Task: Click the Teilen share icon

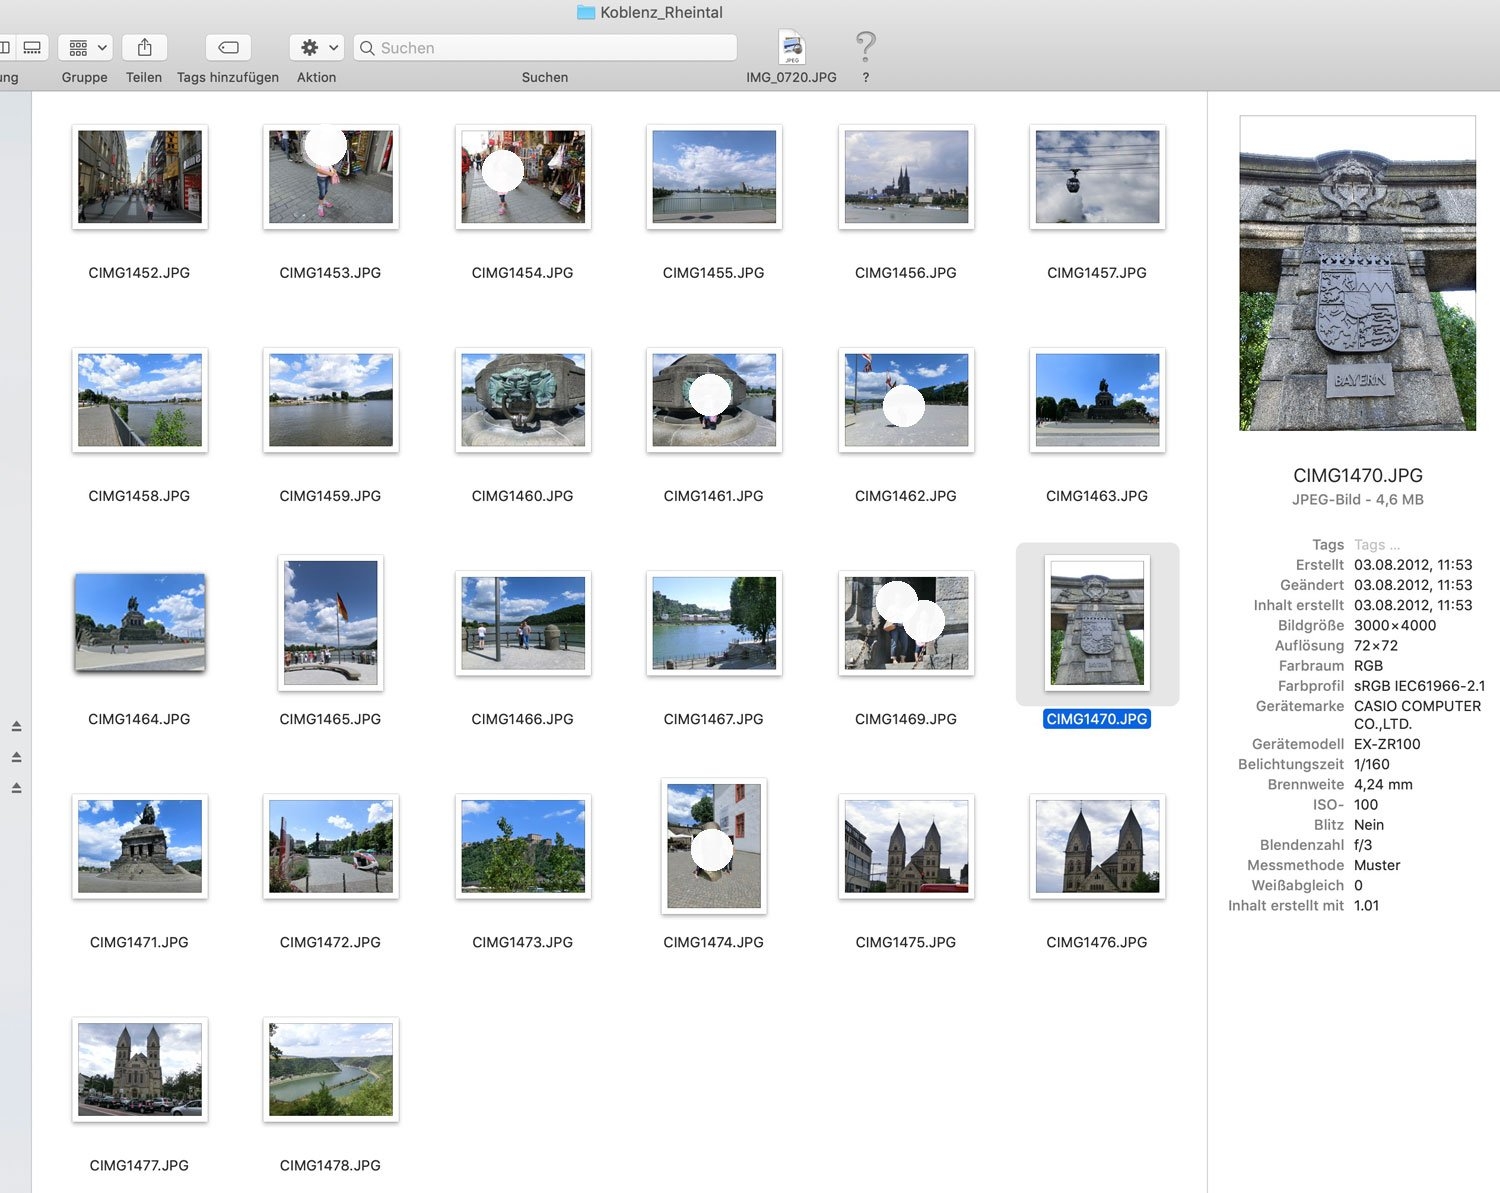Action: 144,48
